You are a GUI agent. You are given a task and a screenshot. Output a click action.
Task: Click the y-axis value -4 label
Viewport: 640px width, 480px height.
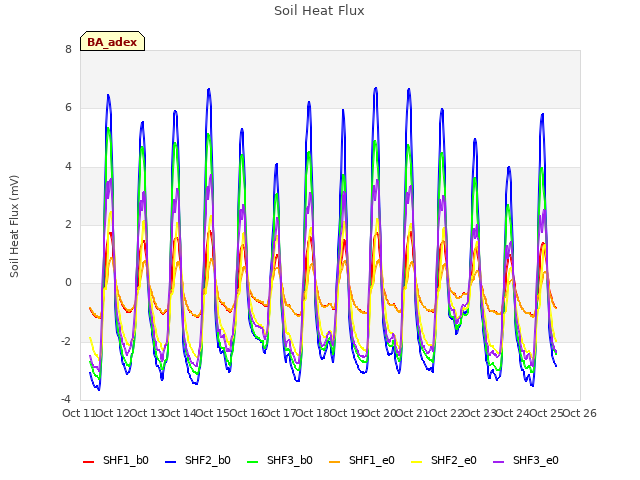67,399
